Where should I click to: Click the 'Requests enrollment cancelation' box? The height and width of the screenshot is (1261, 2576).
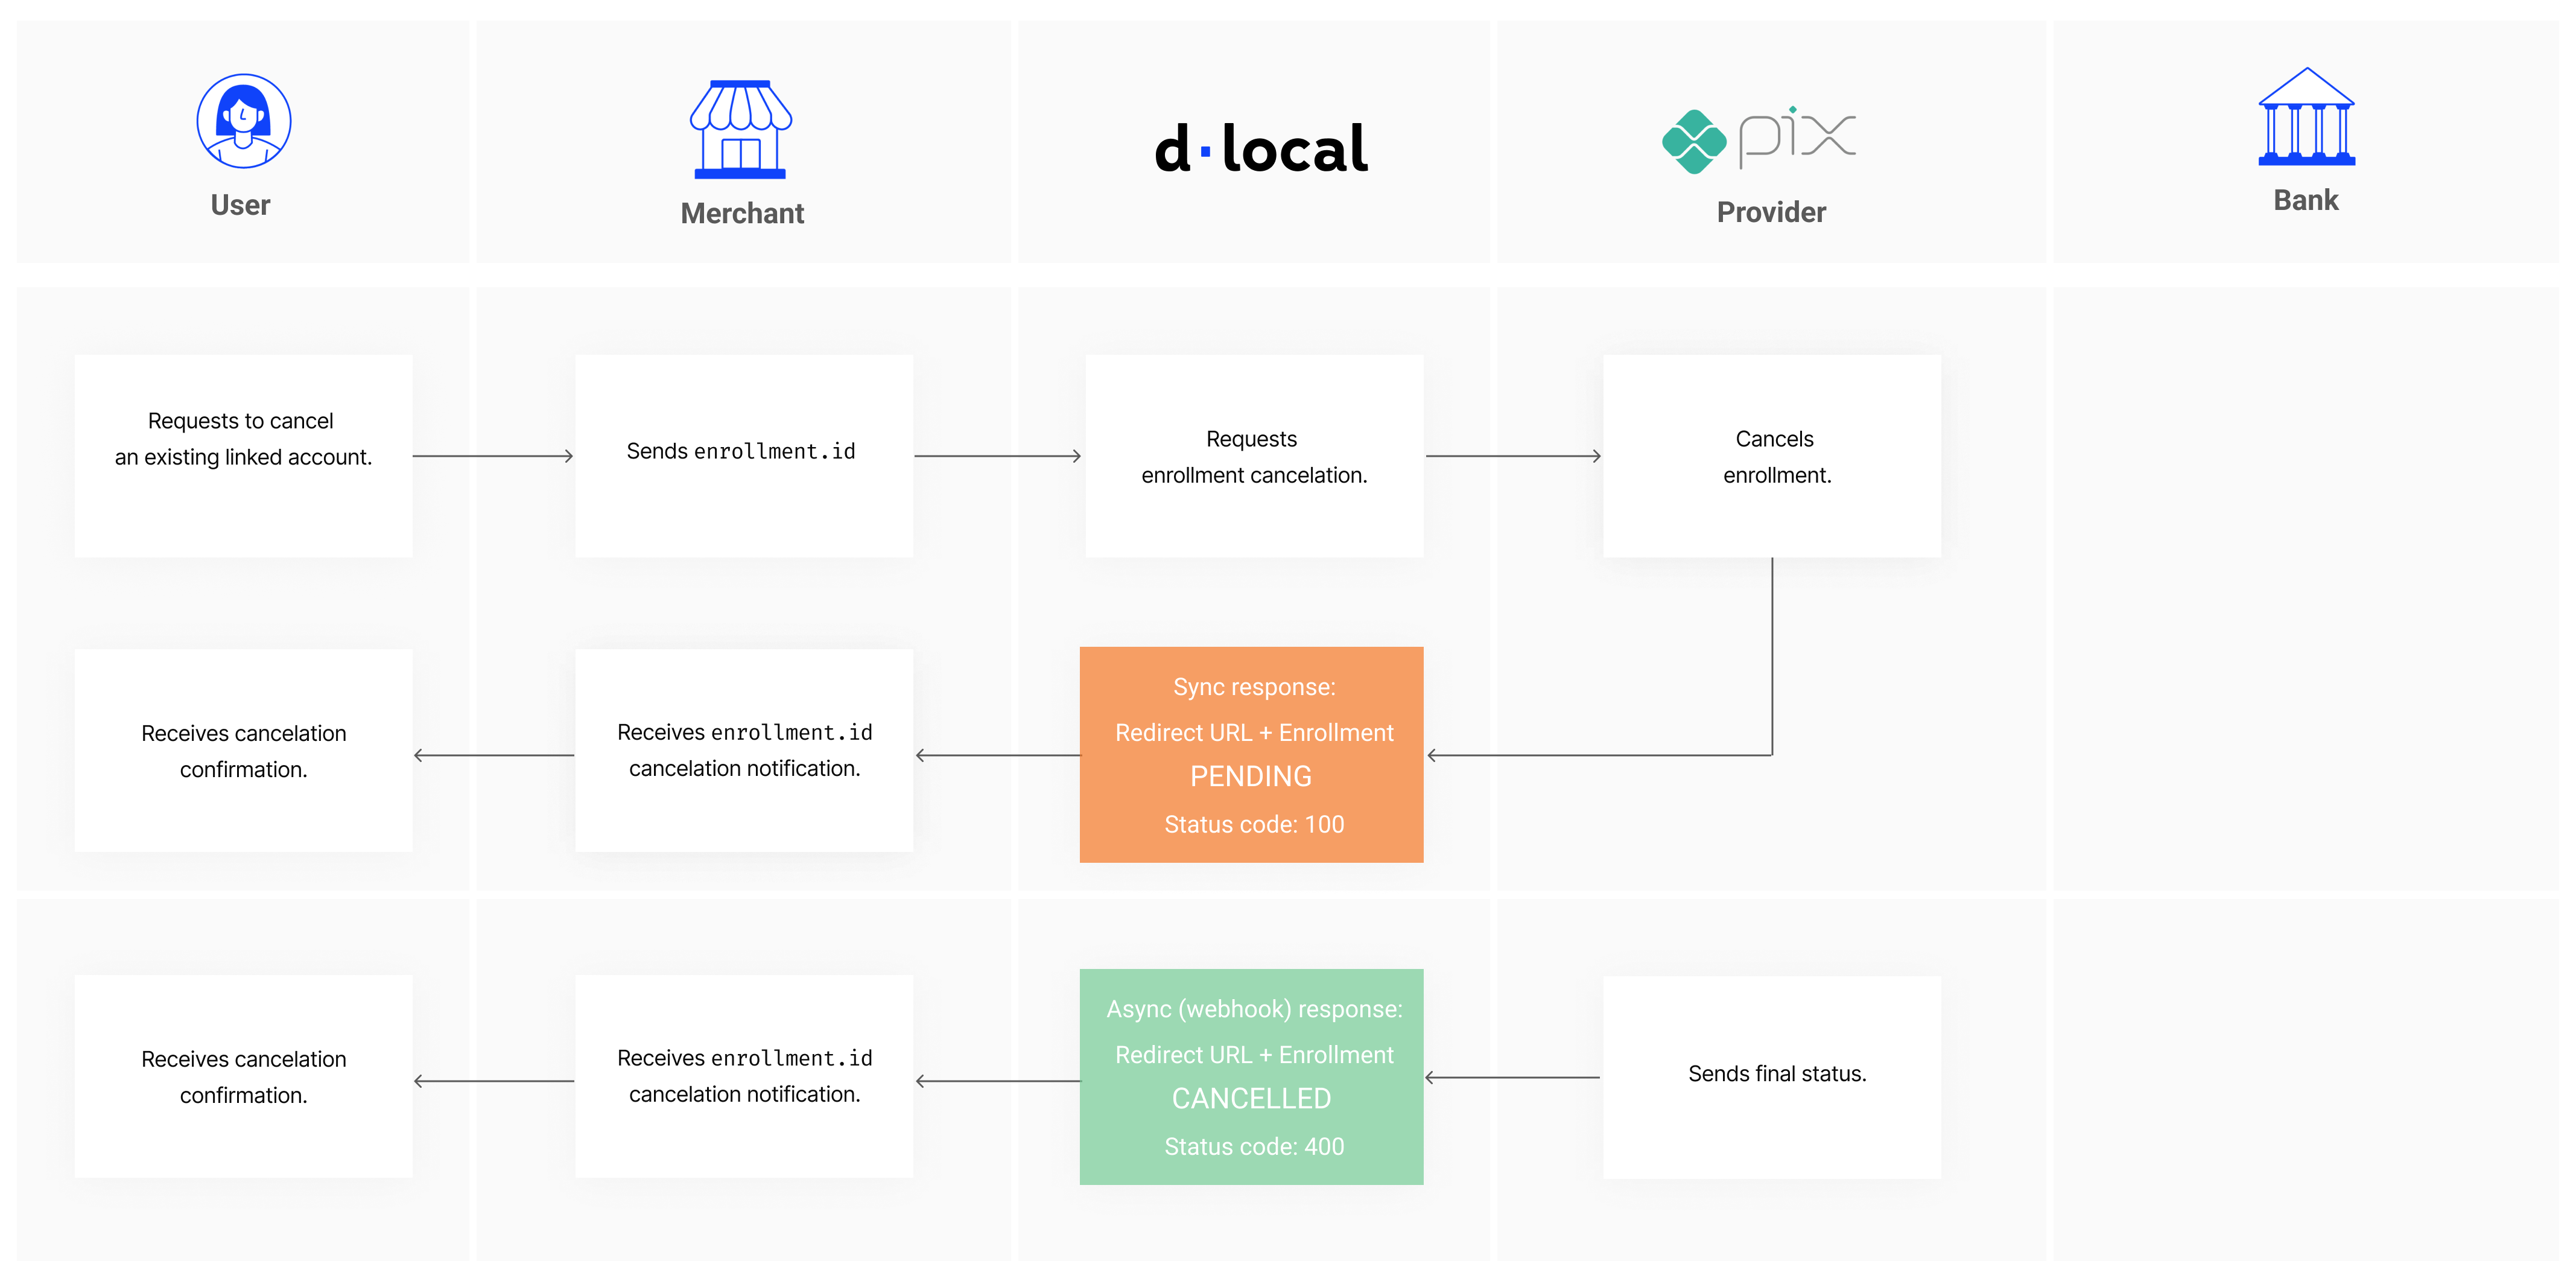coord(1254,455)
